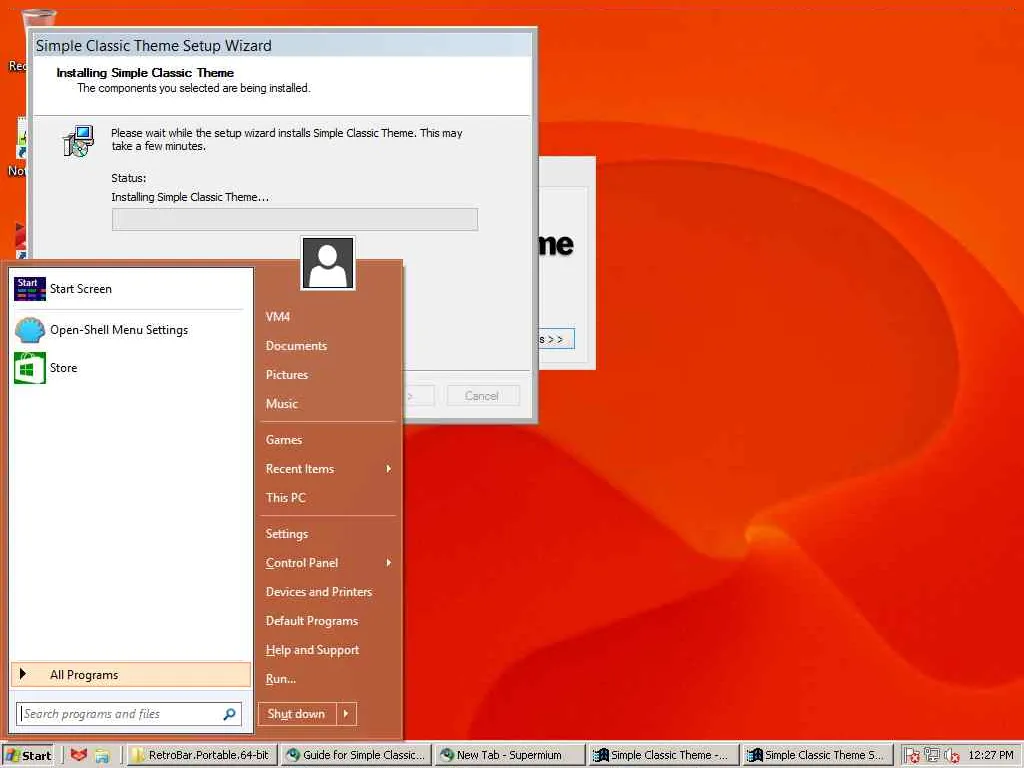This screenshot has width=1024, height=768.
Task: Click the user account picture
Action: click(328, 263)
